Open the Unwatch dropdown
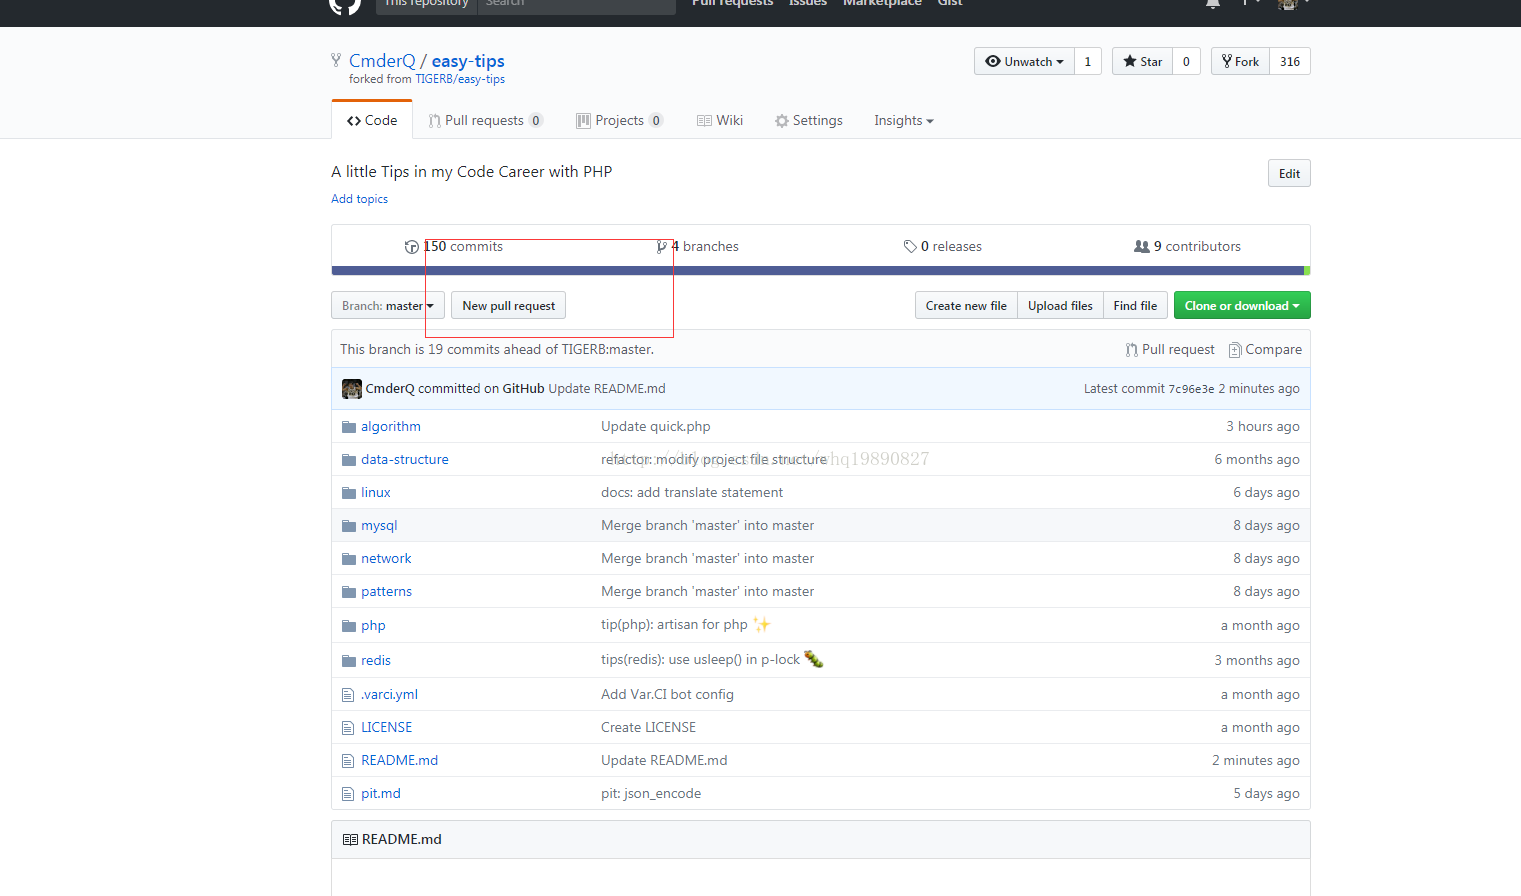 coord(1024,62)
